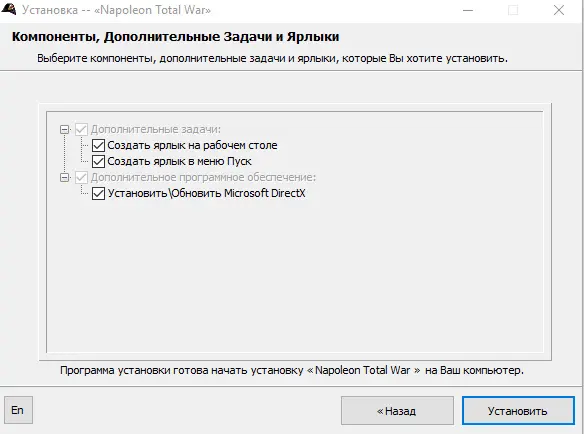This screenshot has width=584, height=434.
Task: Select the «Создать ярлык на рабочем столе» label
Action: point(192,145)
